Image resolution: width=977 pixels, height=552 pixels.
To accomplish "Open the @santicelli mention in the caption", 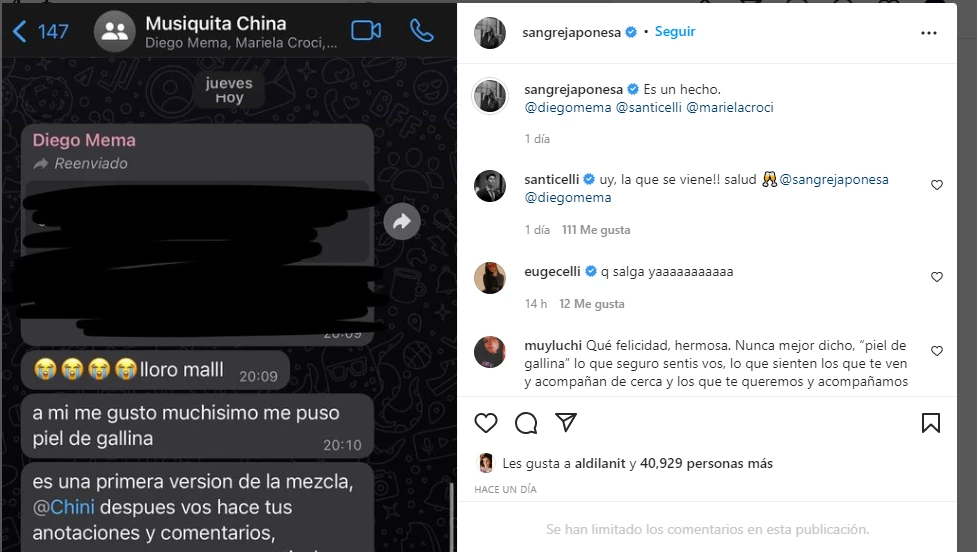I will tap(649, 107).
